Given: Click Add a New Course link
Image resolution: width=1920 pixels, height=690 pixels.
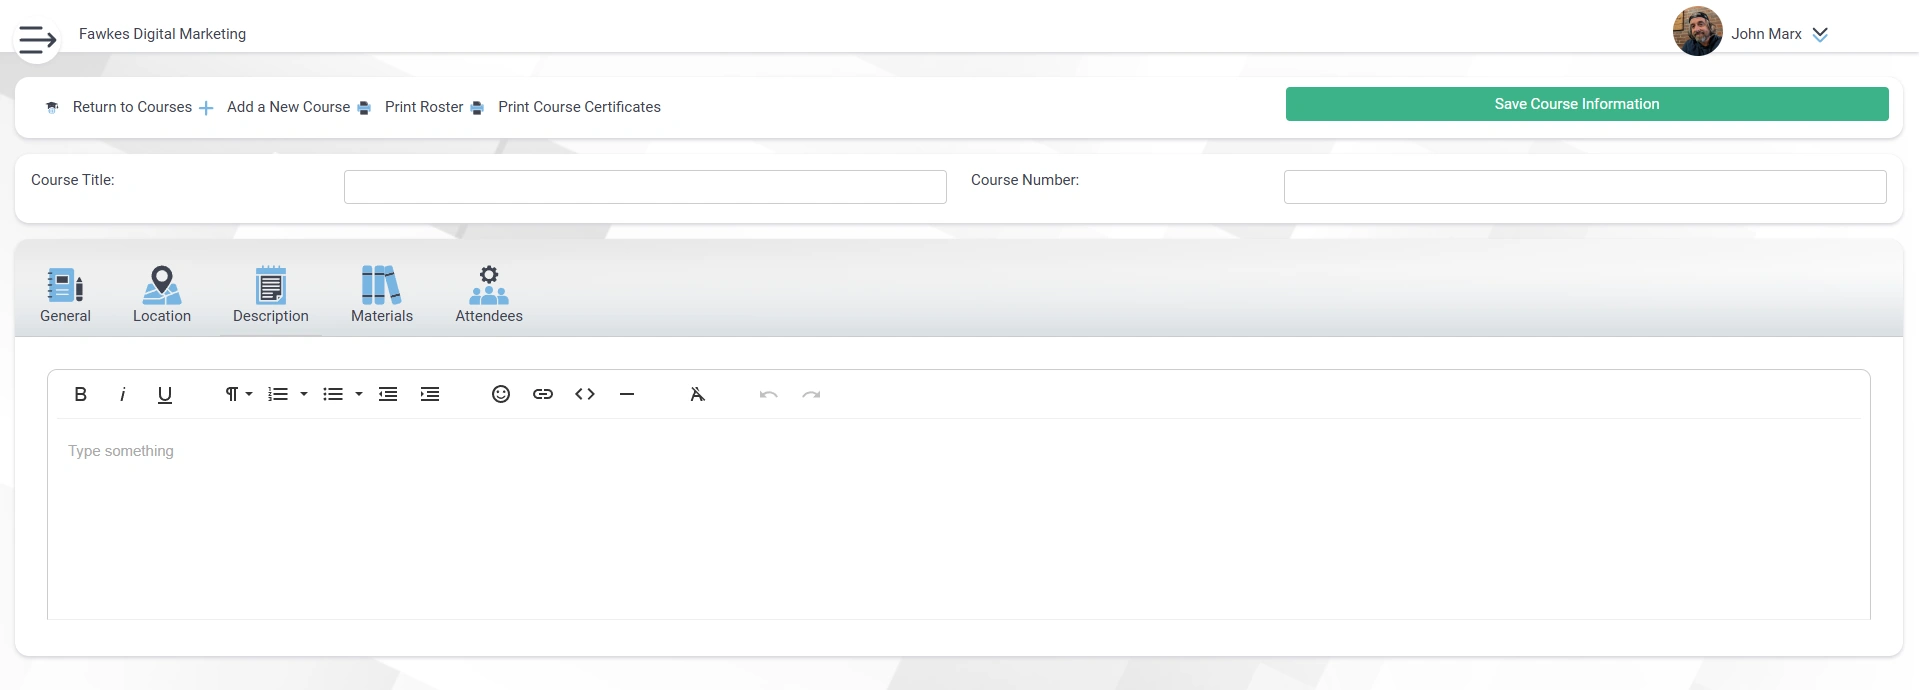Looking at the screenshot, I should 288,107.
